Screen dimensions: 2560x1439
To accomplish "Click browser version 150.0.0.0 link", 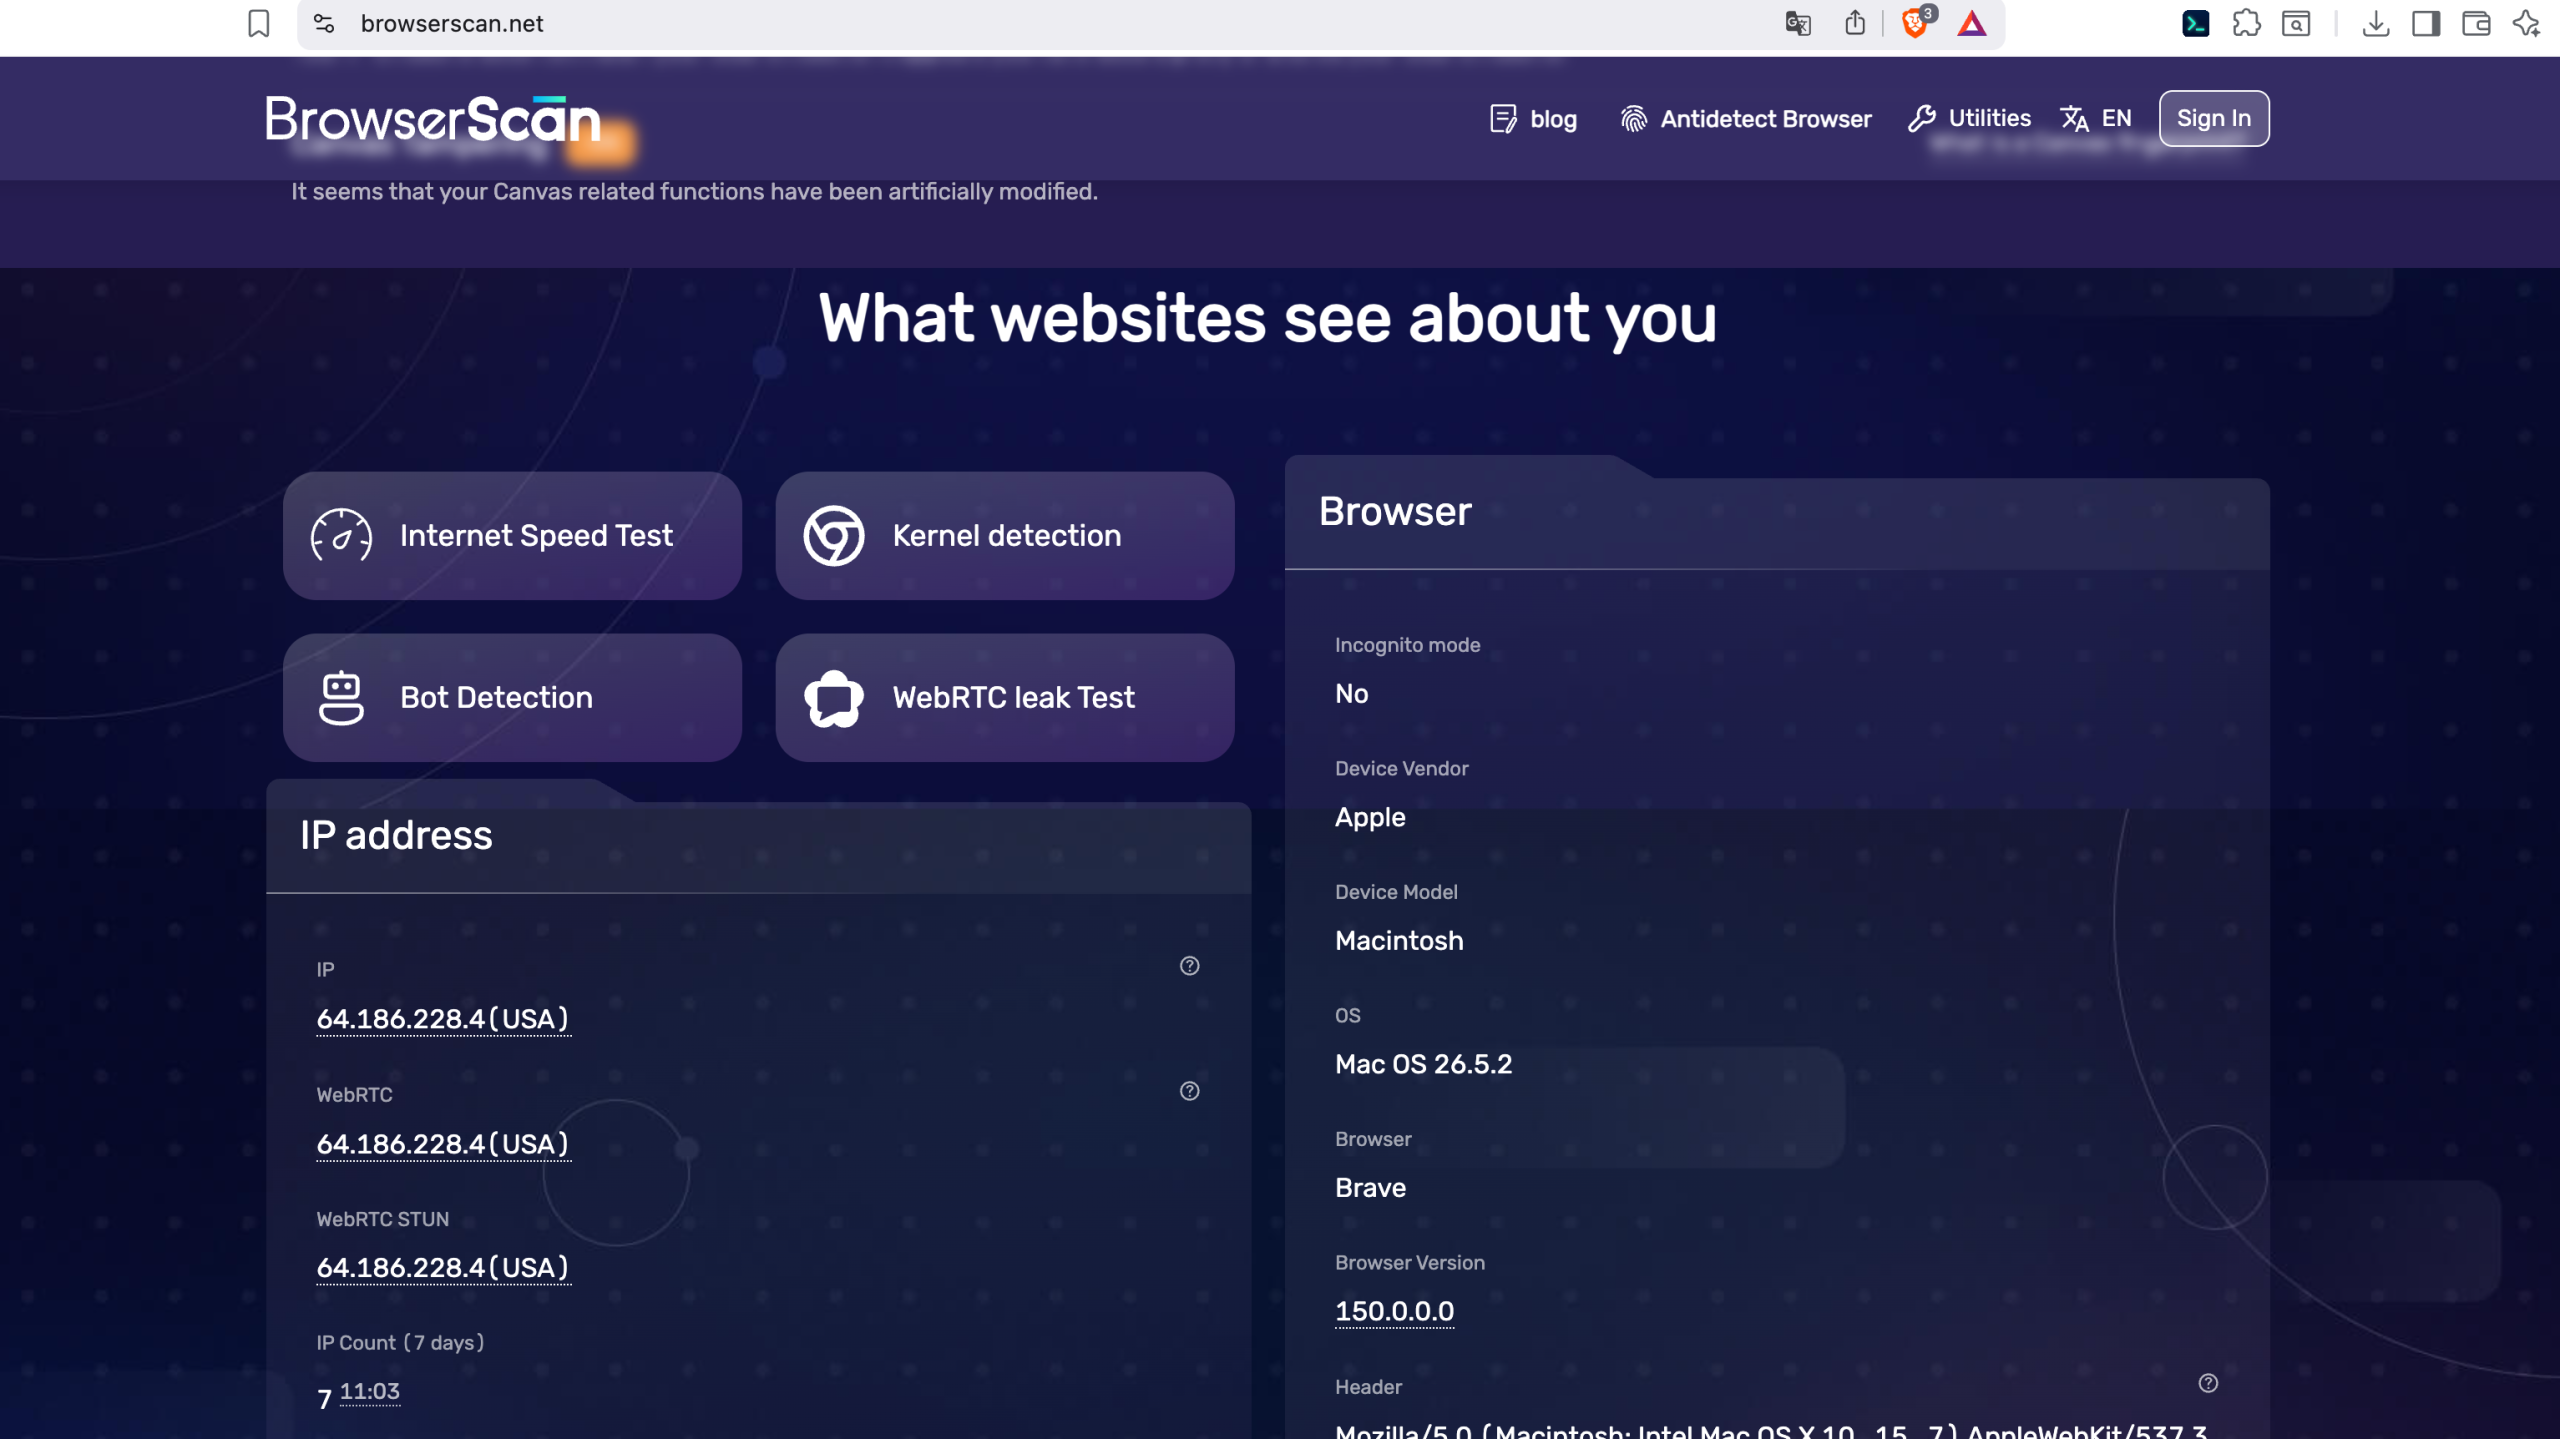I will [1395, 1311].
